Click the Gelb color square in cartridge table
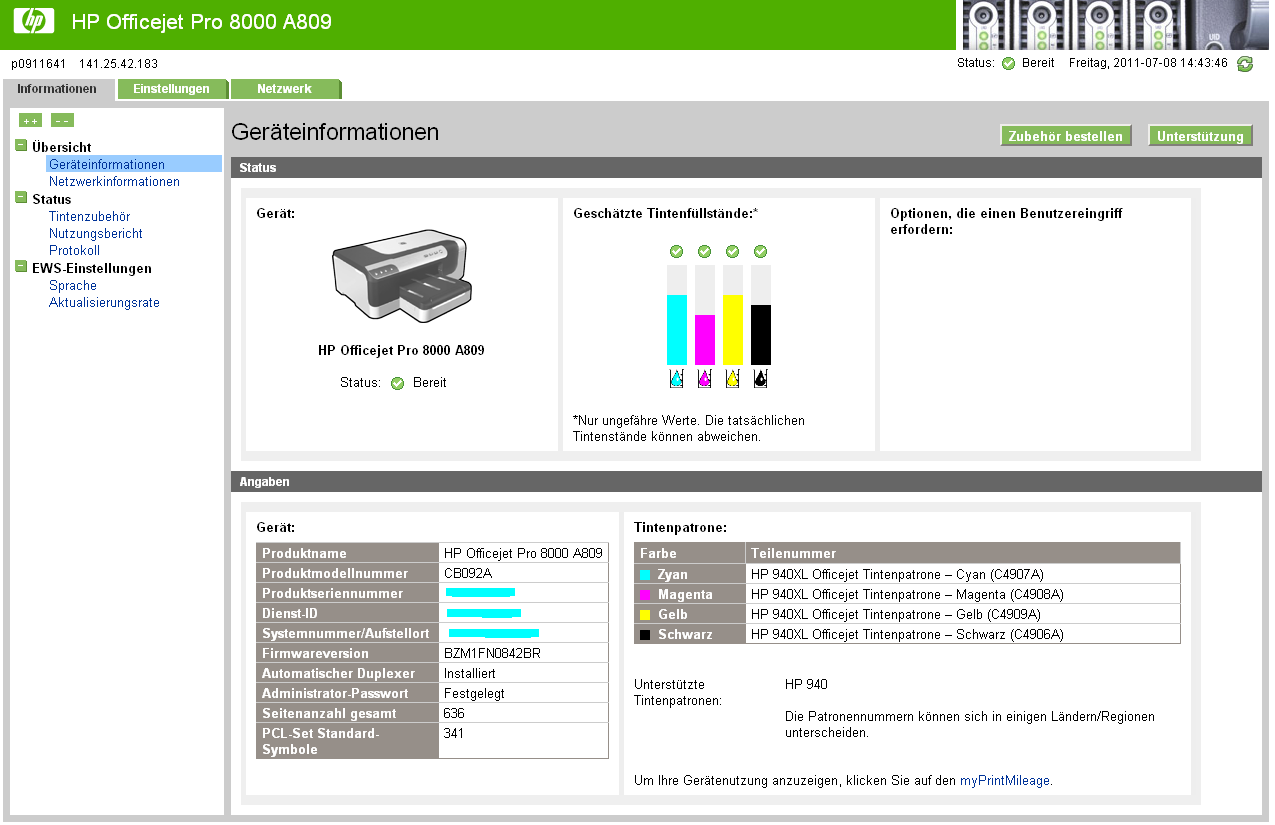Image resolution: width=1275 pixels, height=825 pixels. point(645,615)
